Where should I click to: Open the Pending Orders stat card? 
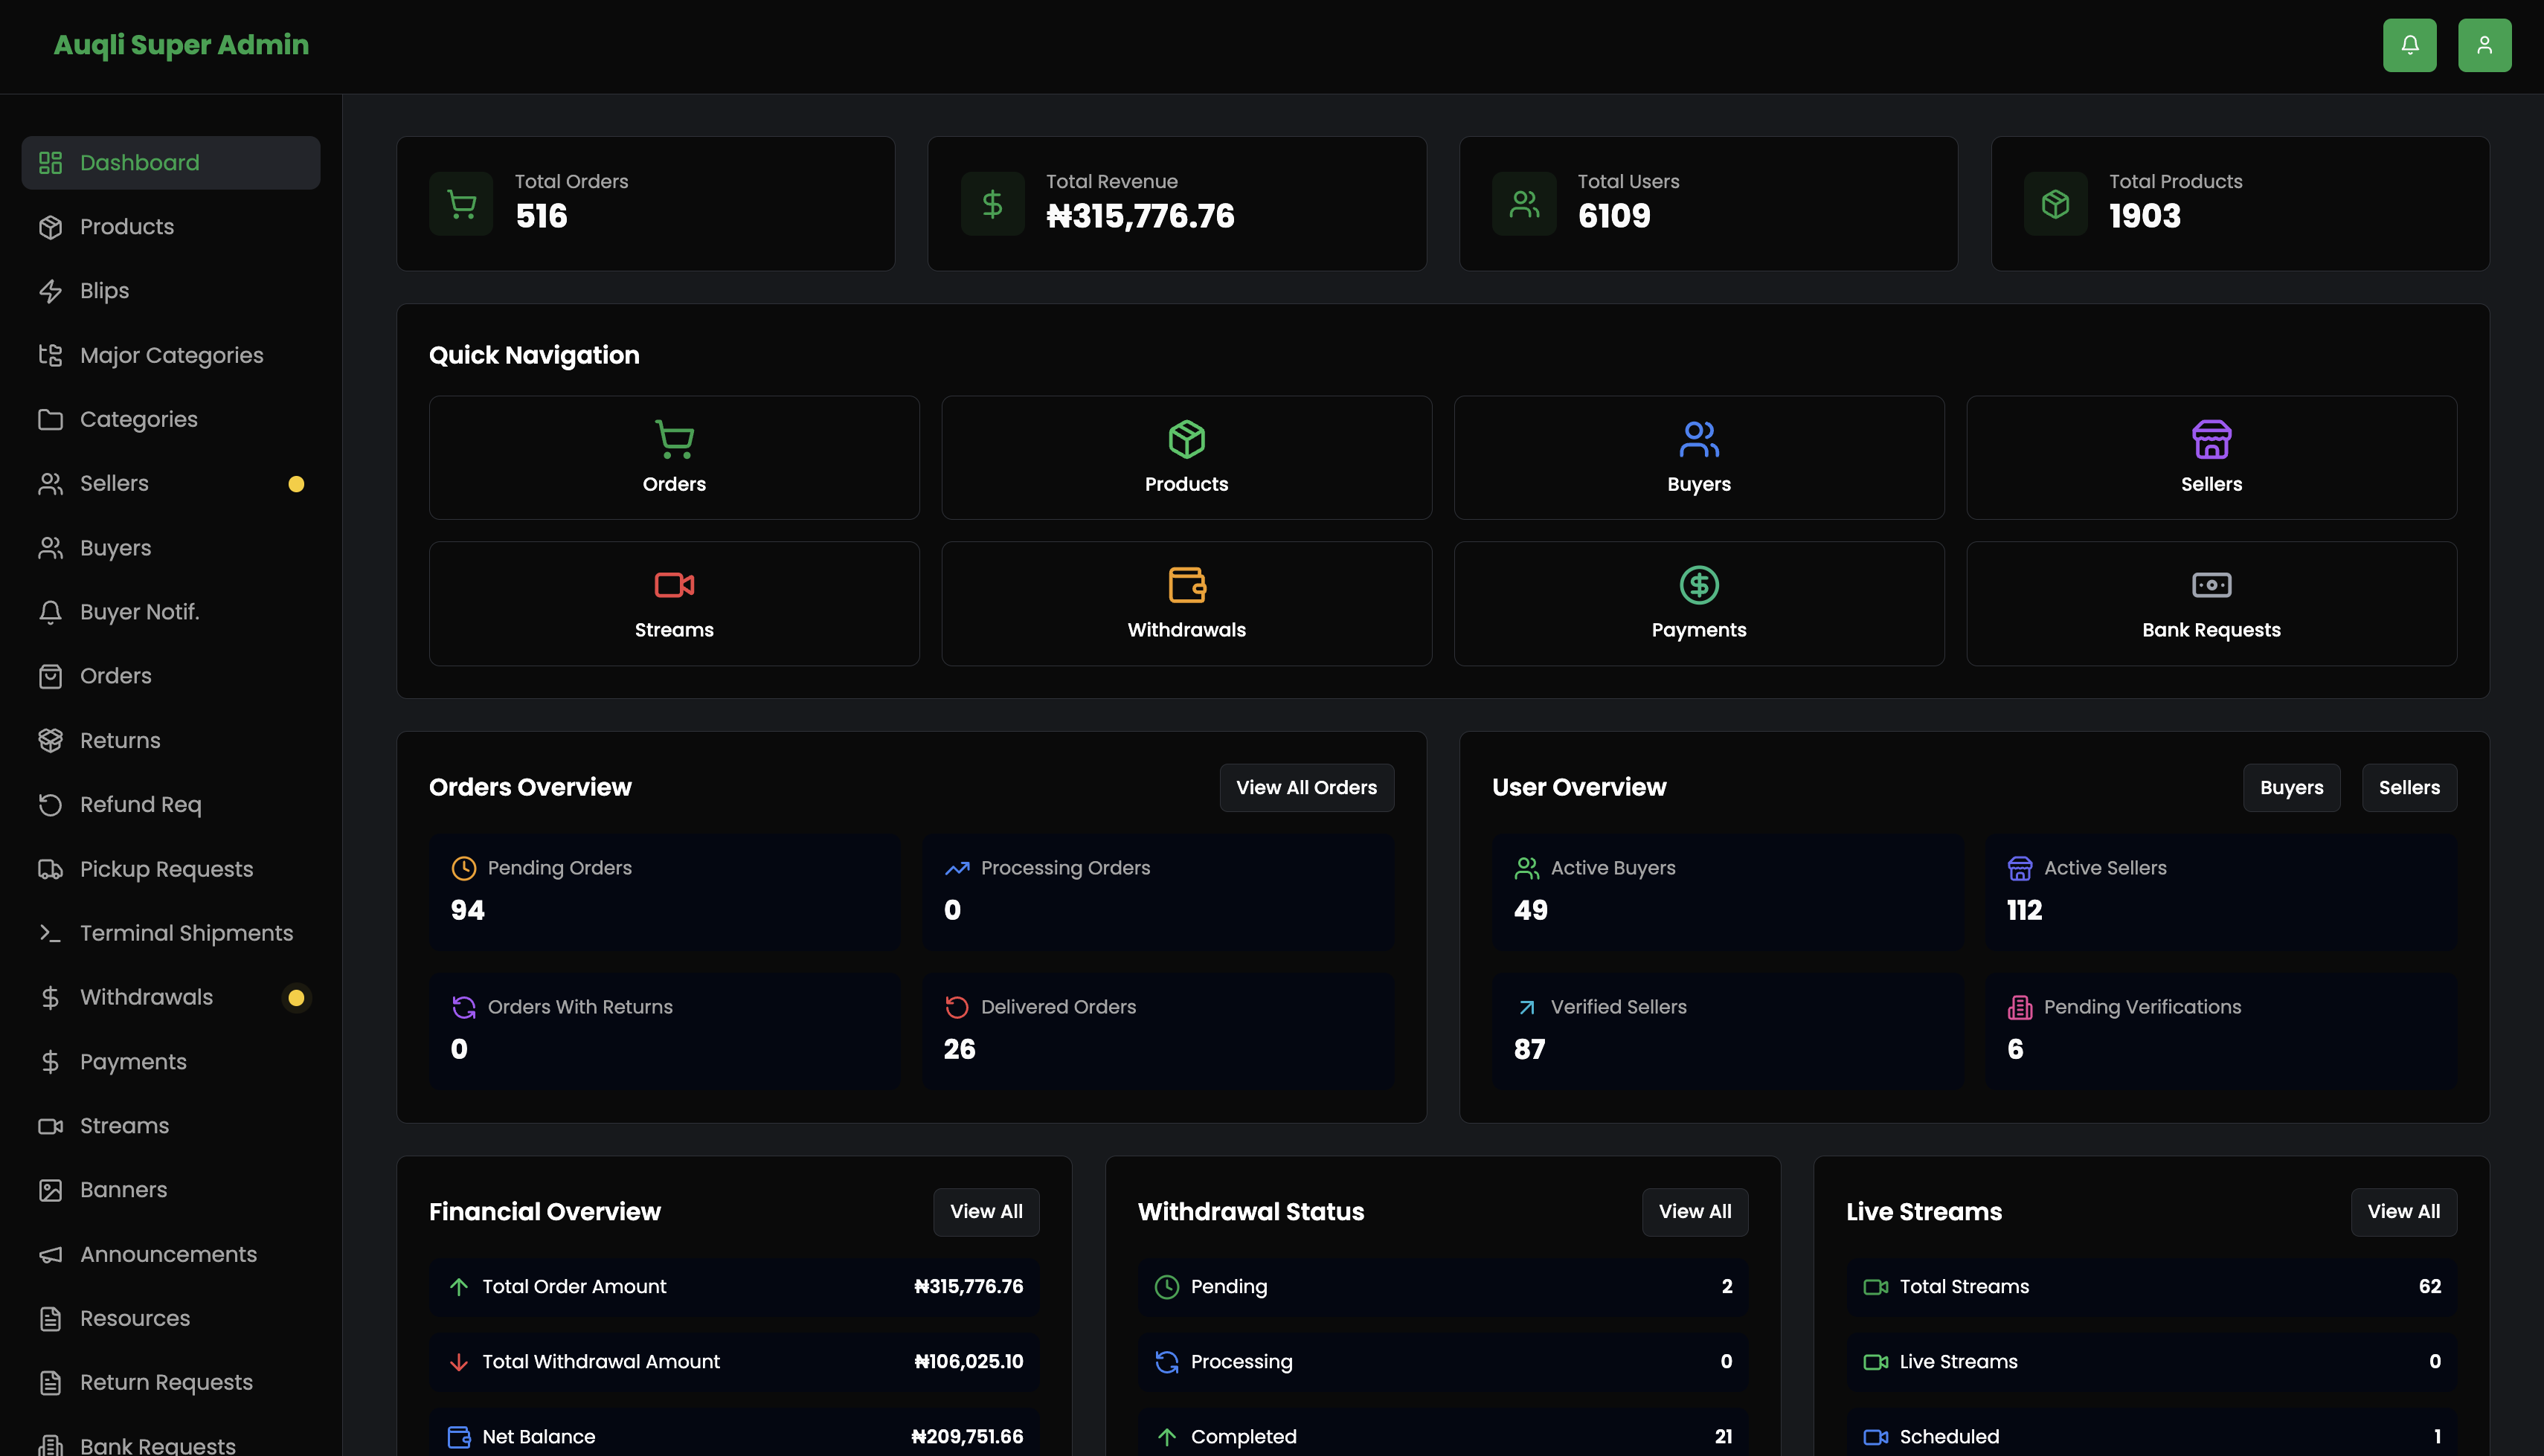click(664, 891)
